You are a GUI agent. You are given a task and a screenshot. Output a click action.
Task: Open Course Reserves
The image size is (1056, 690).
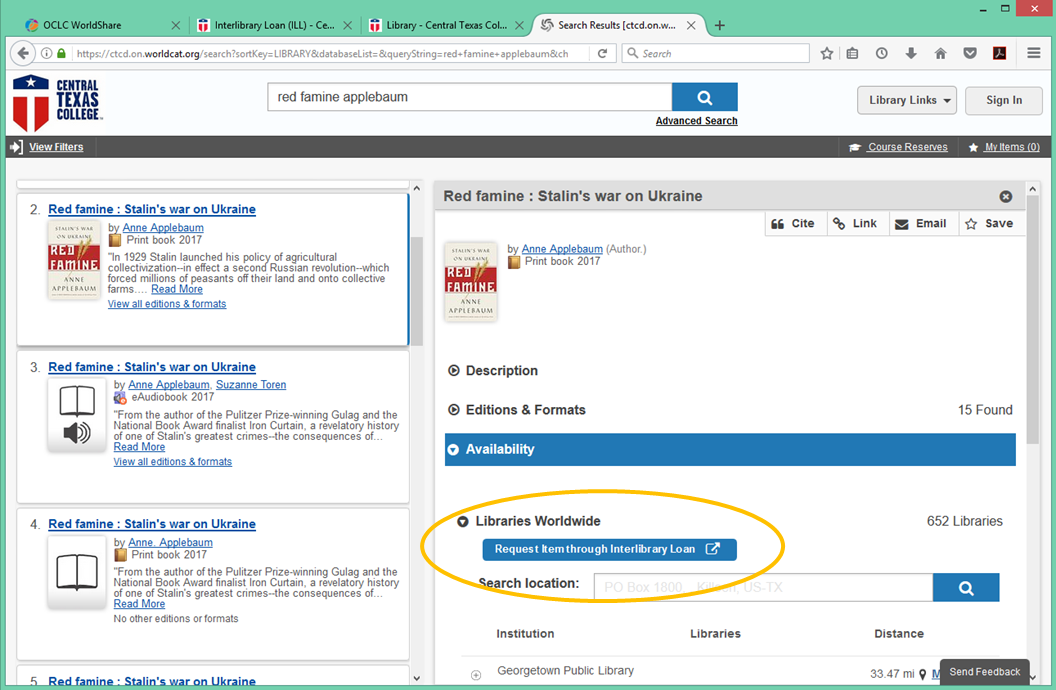898,147
